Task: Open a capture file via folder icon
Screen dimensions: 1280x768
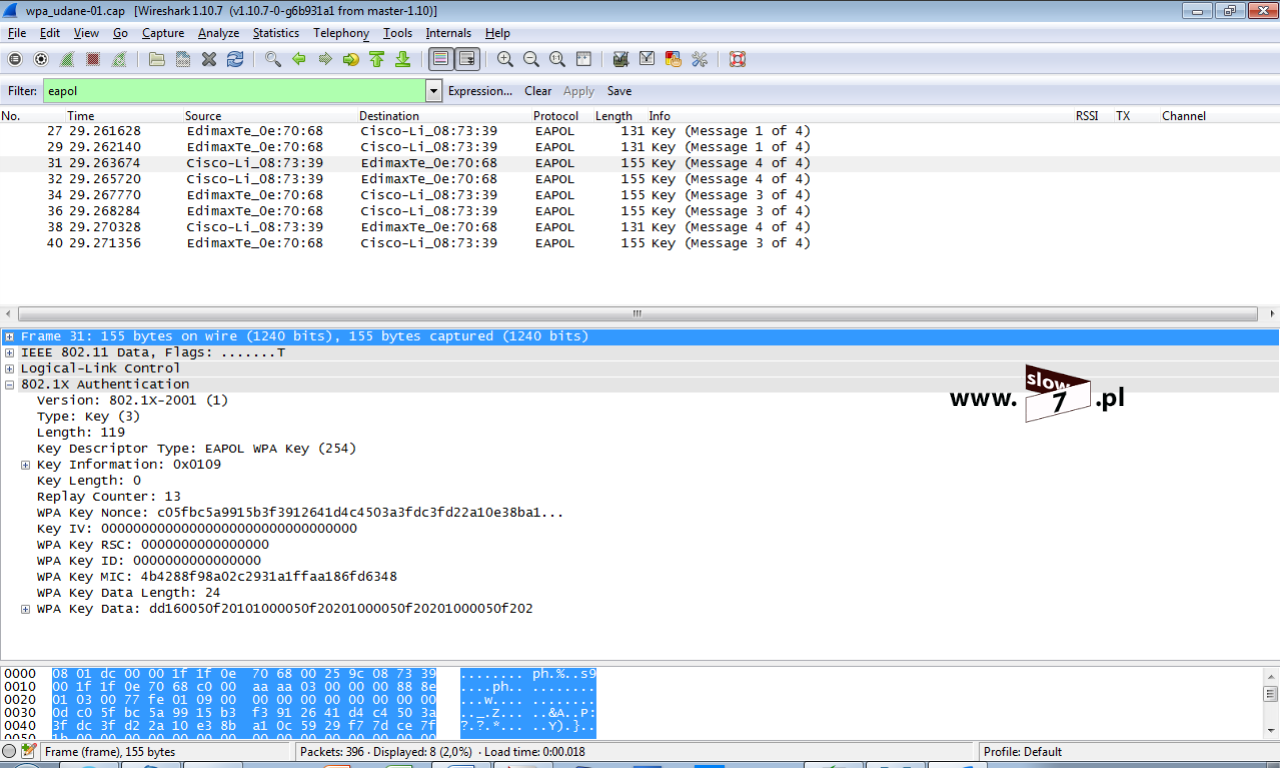Action: 157,59
